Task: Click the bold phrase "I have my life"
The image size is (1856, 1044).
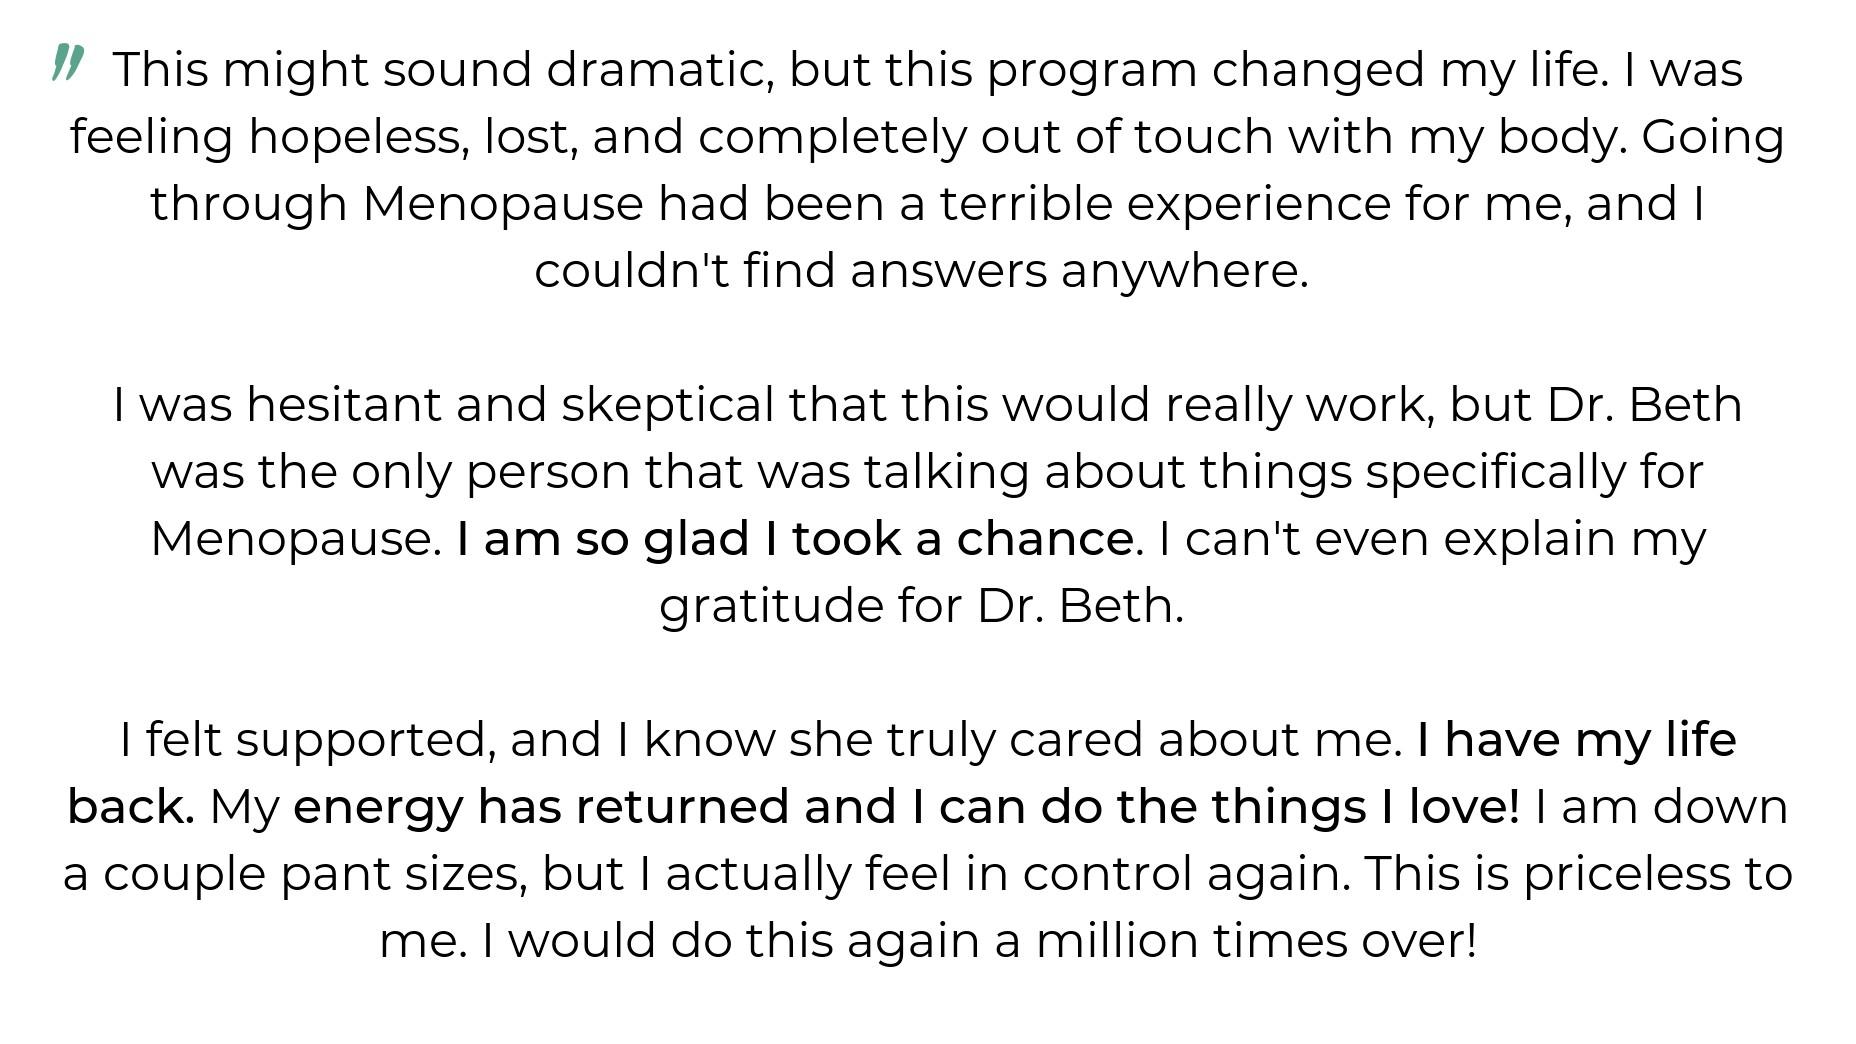Action: [1576, 740]
